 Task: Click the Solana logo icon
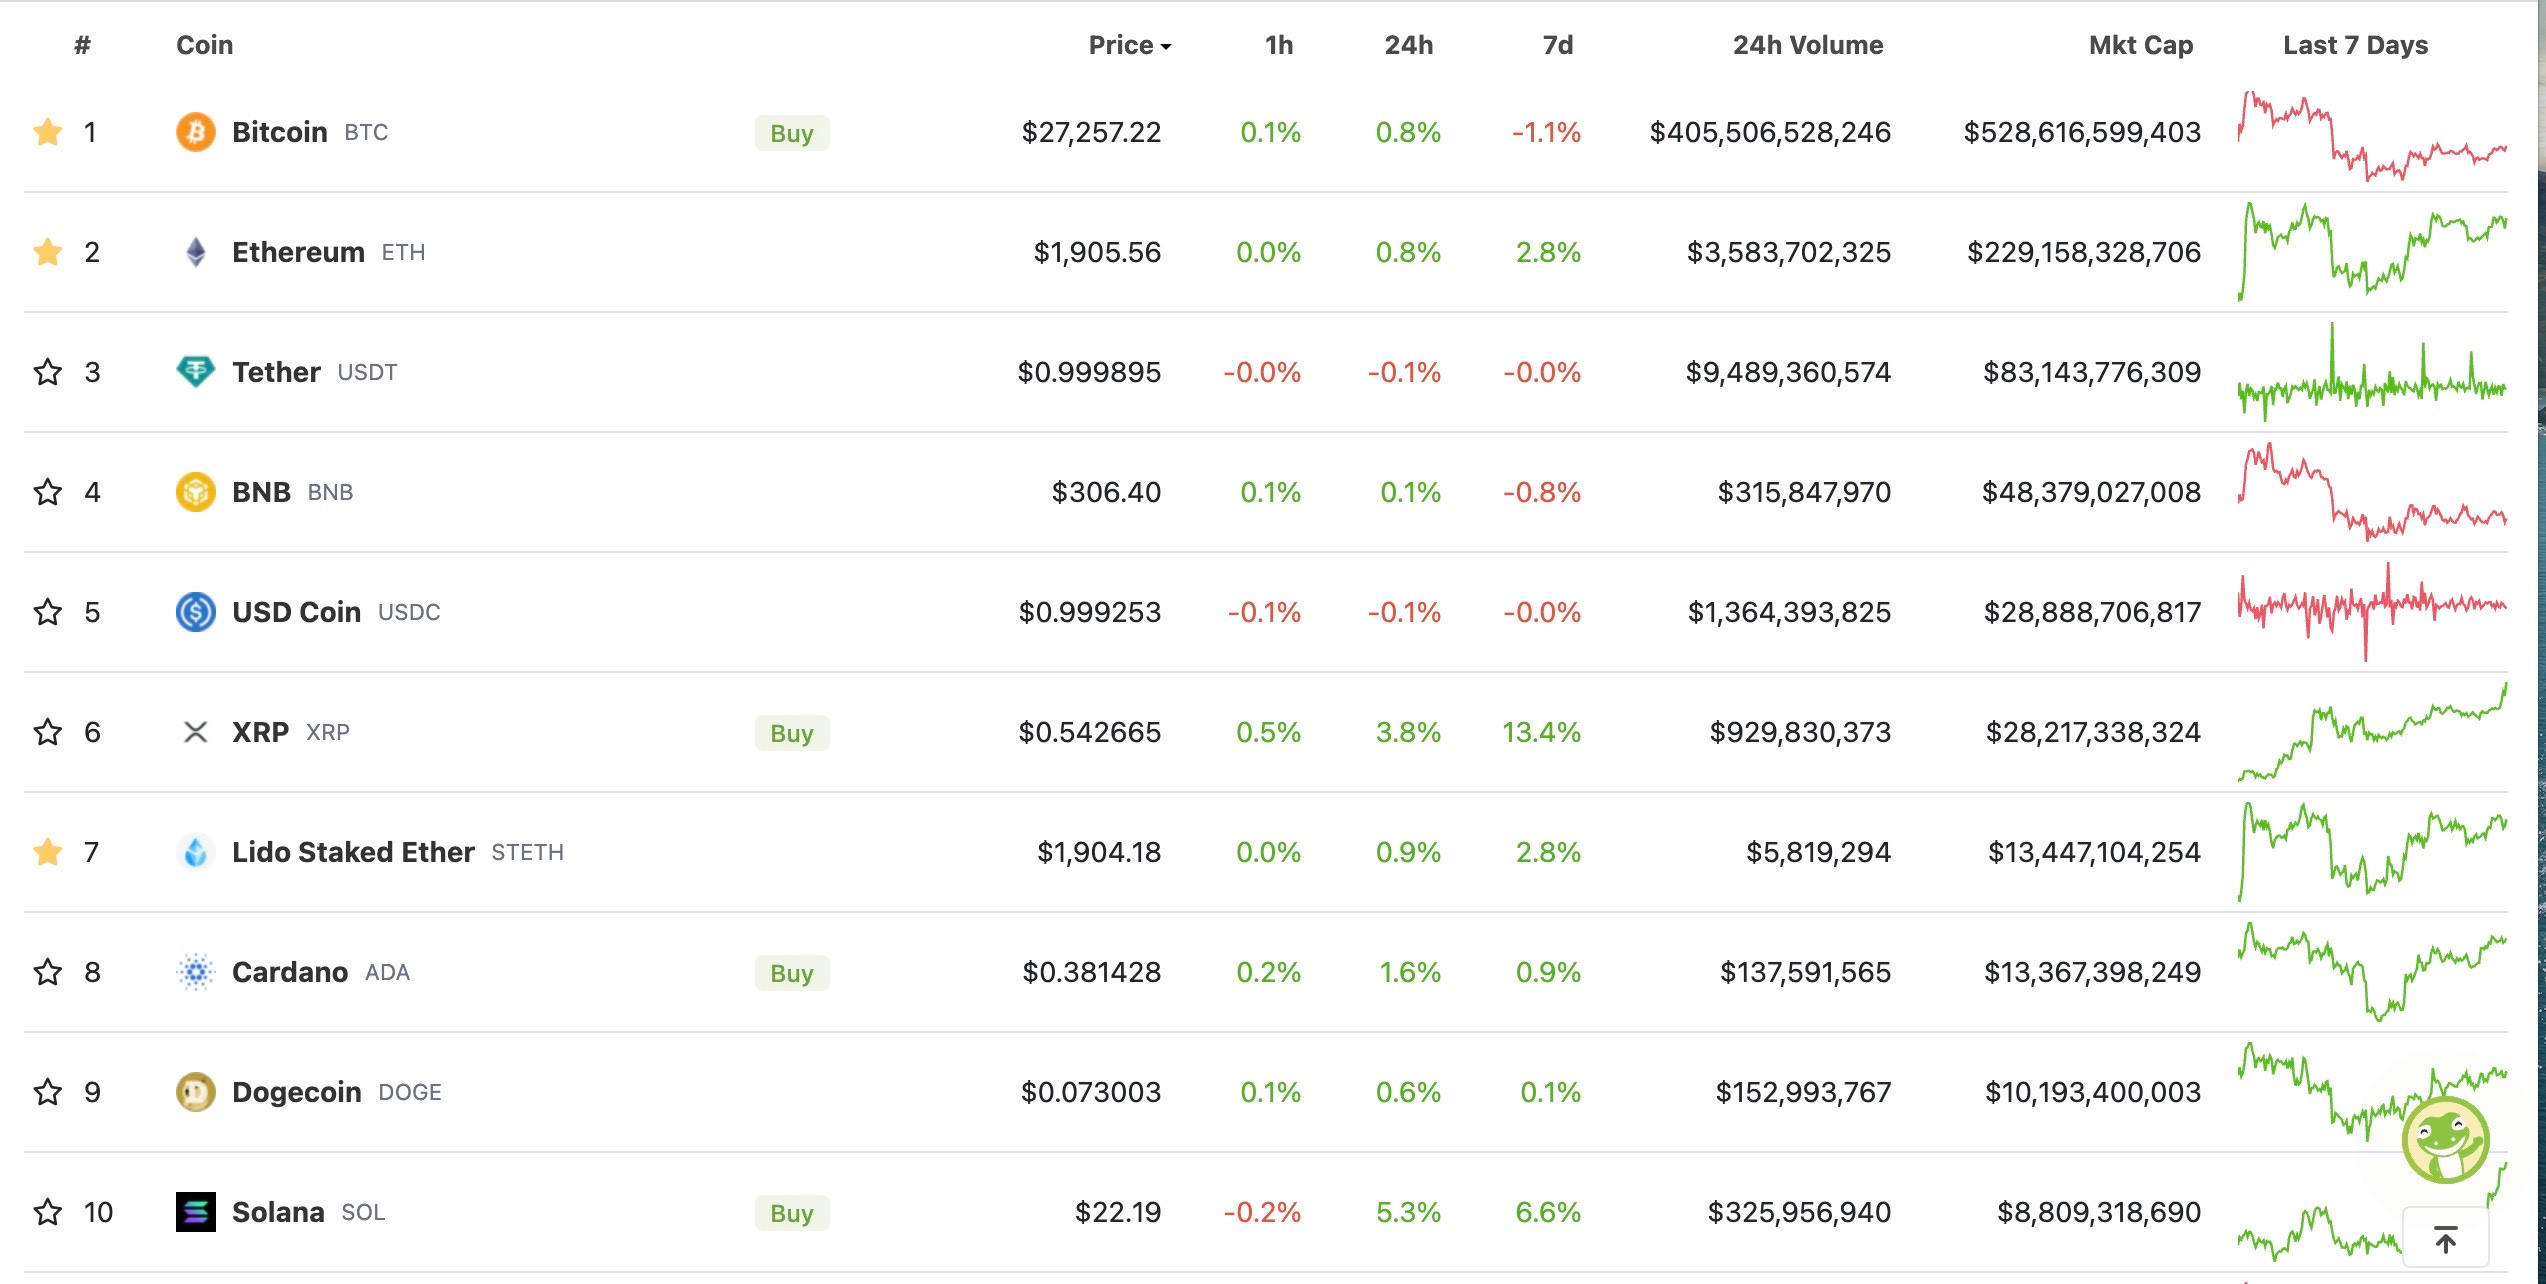[196, 1212]
